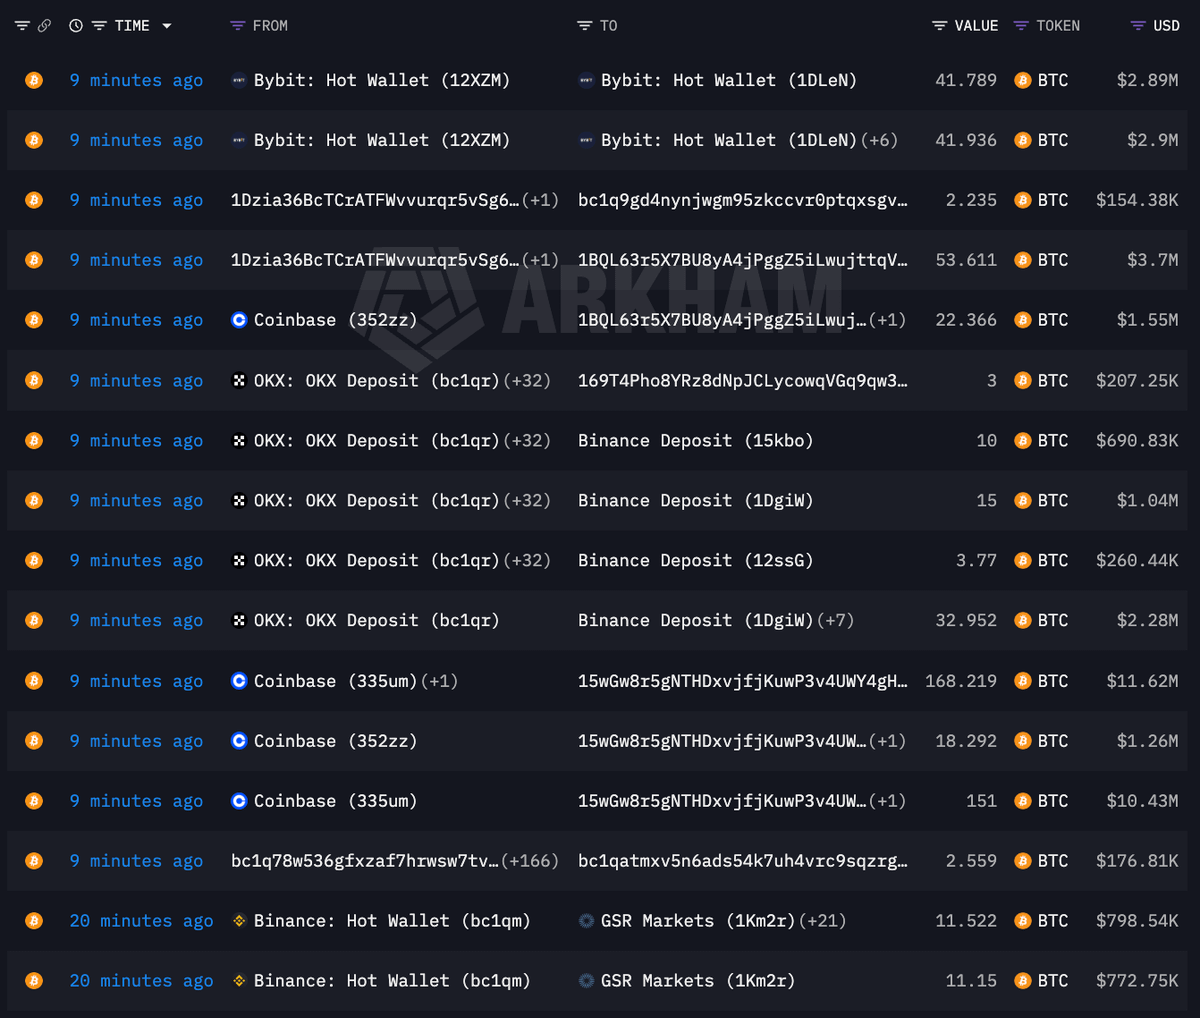
Task: Open recipient address bc1qatmxv5n6ads54k7uh4vrc9sqzrg…
Action: click(743, 861)
